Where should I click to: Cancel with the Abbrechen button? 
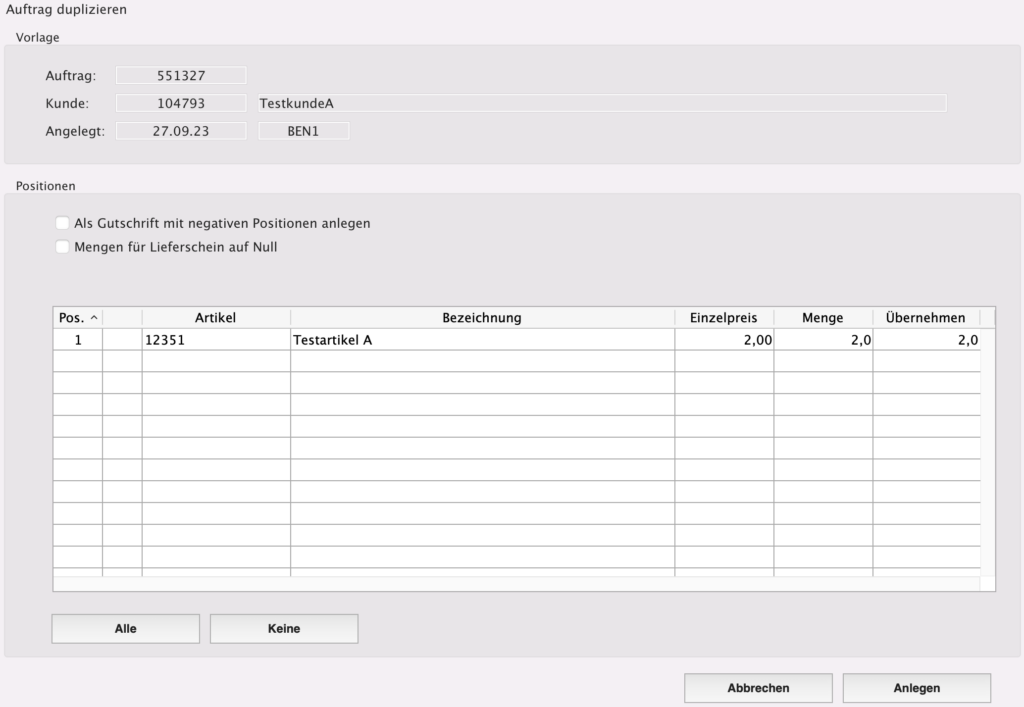point(758,688)
